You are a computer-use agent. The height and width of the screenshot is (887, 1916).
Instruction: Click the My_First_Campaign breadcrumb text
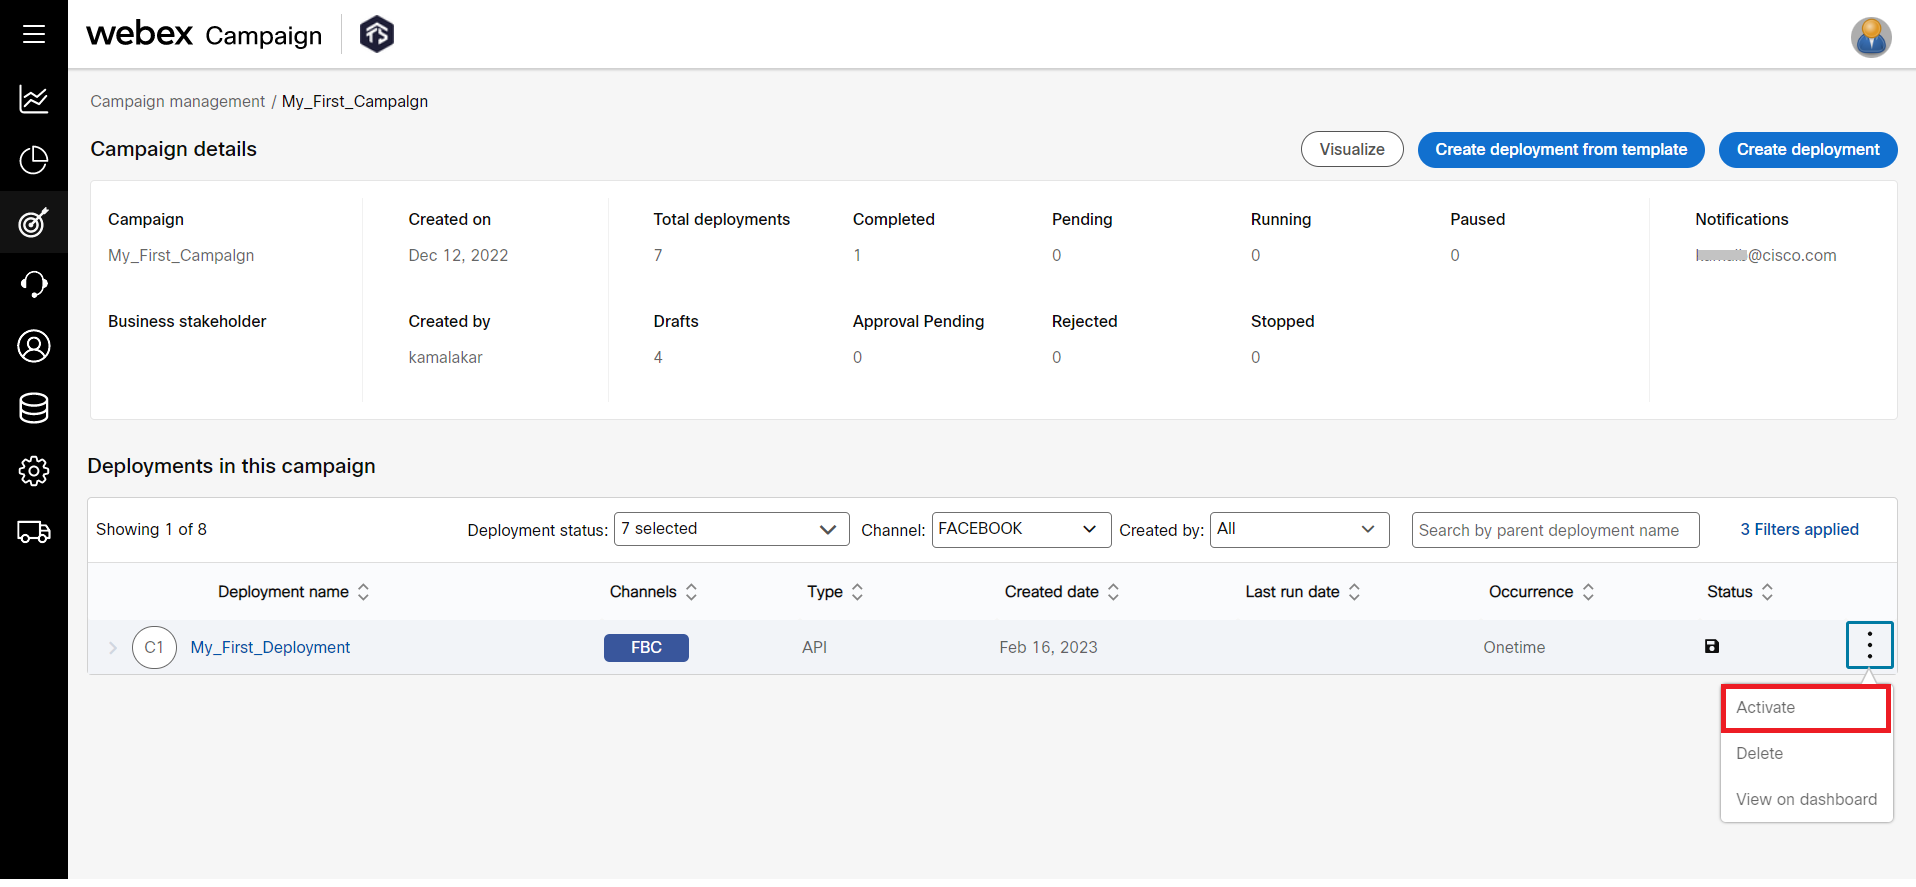tap(355, 102)
